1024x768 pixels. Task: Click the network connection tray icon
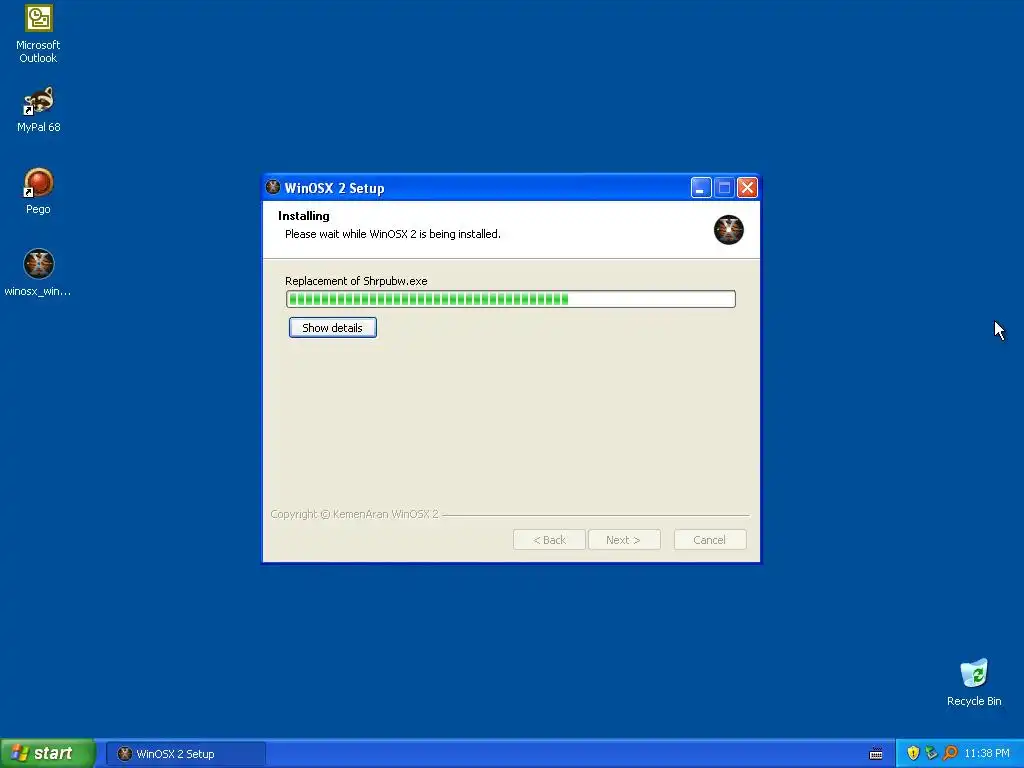[x=931, y=753]
